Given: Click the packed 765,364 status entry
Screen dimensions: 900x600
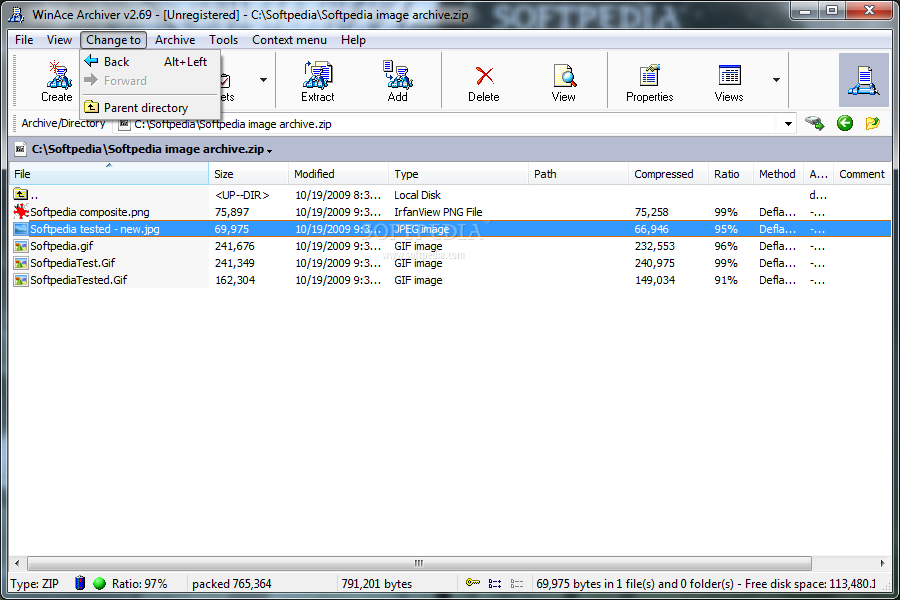Looking at the screenshot, I should [231, 583].
